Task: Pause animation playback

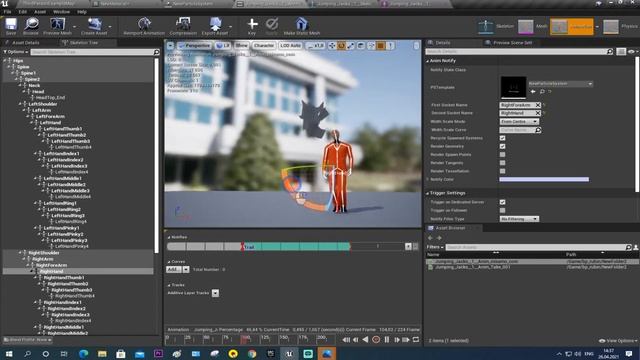Action: click(x=387, y=340)
